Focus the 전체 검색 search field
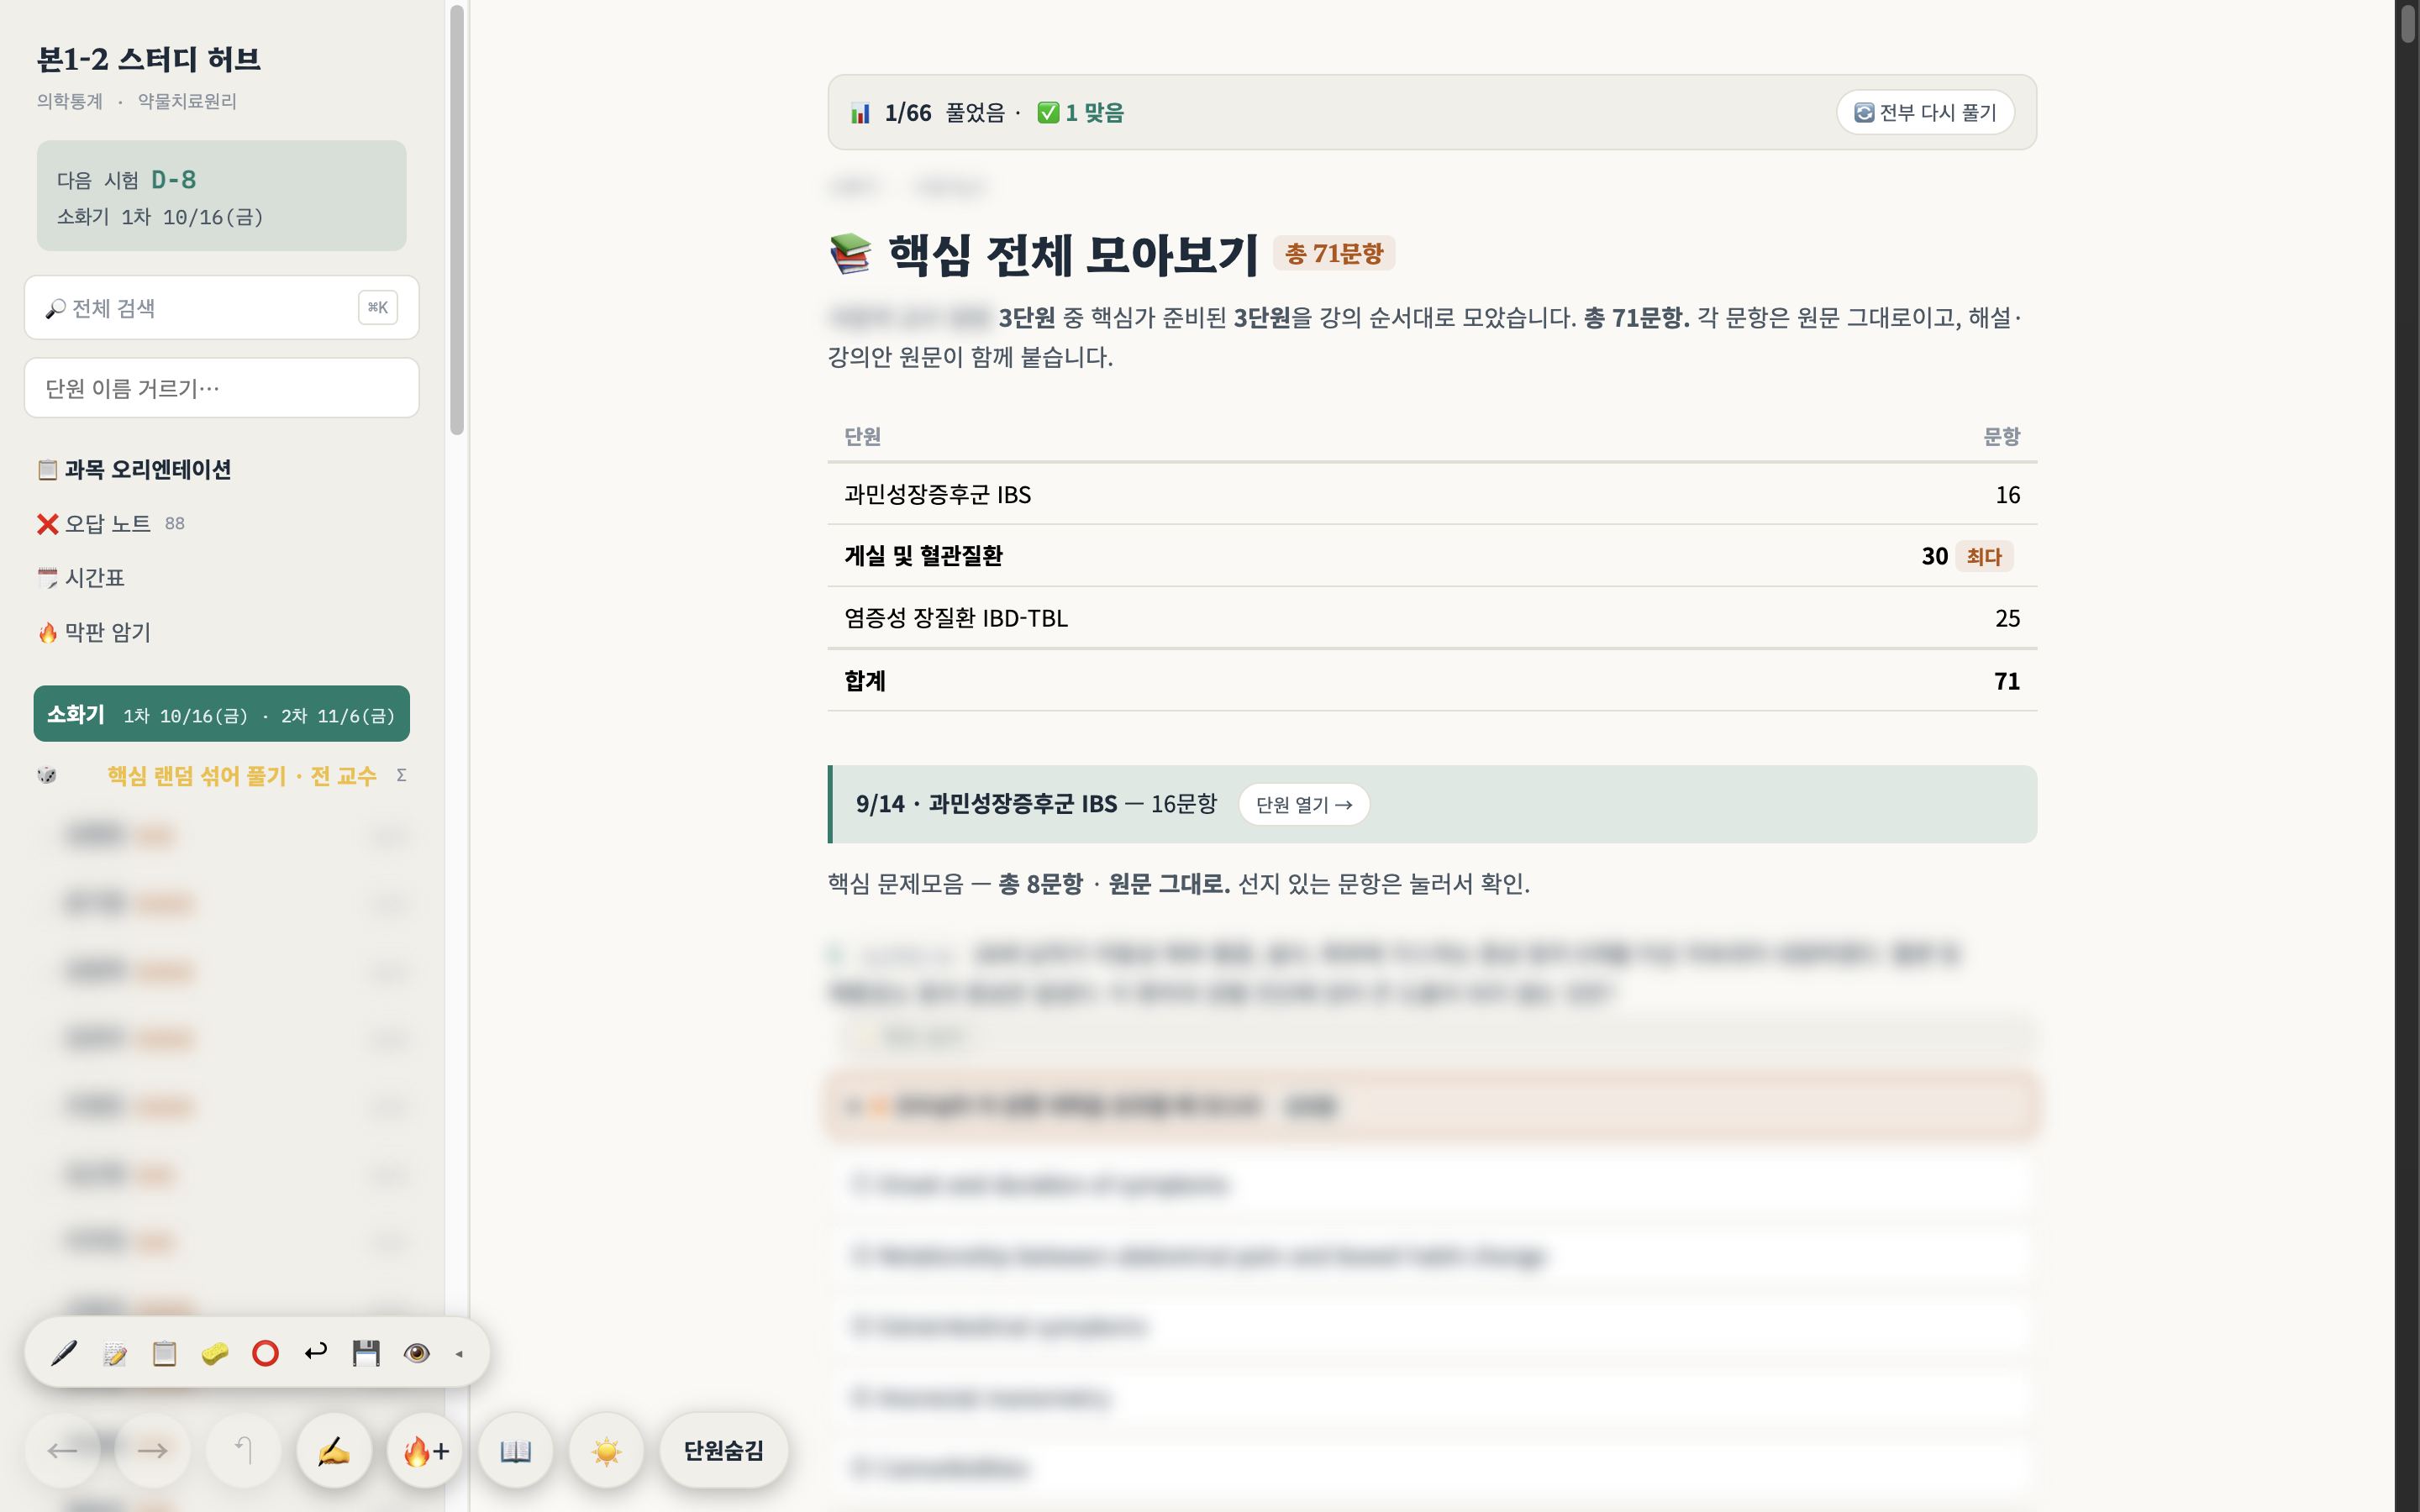 [x=222, y=308]
